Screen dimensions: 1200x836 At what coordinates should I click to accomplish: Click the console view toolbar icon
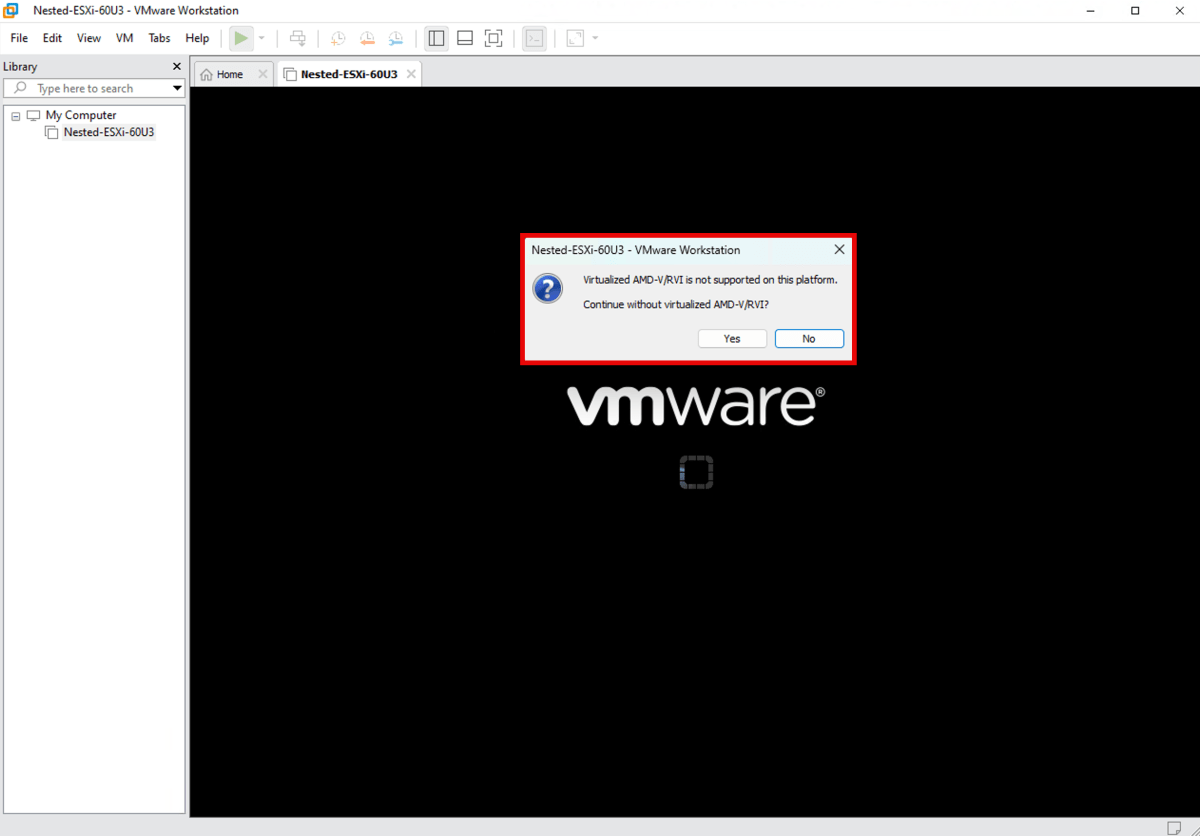click(535, 38)
